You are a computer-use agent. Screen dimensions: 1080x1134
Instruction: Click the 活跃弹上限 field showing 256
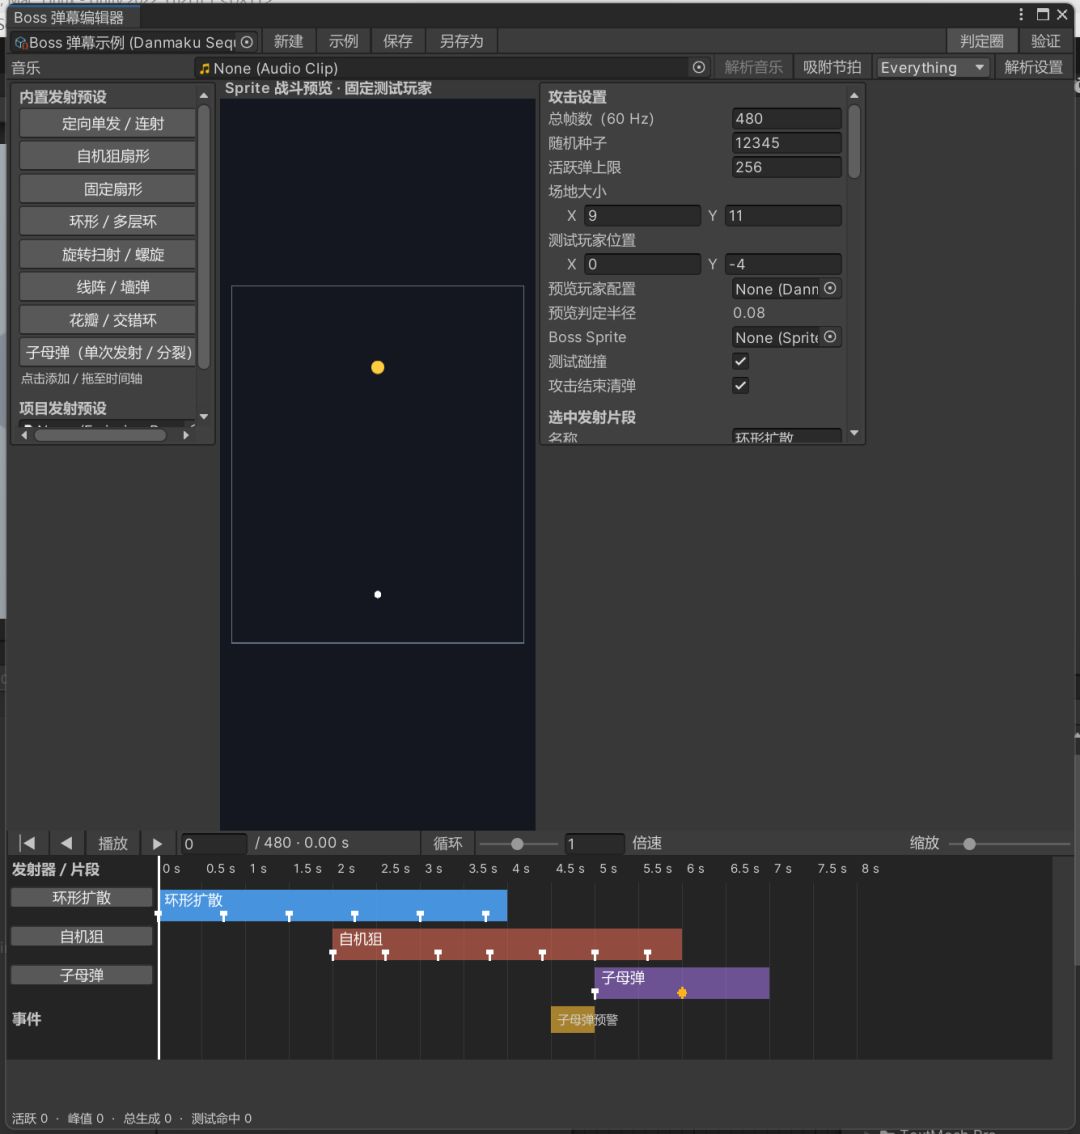pos(786,167)
